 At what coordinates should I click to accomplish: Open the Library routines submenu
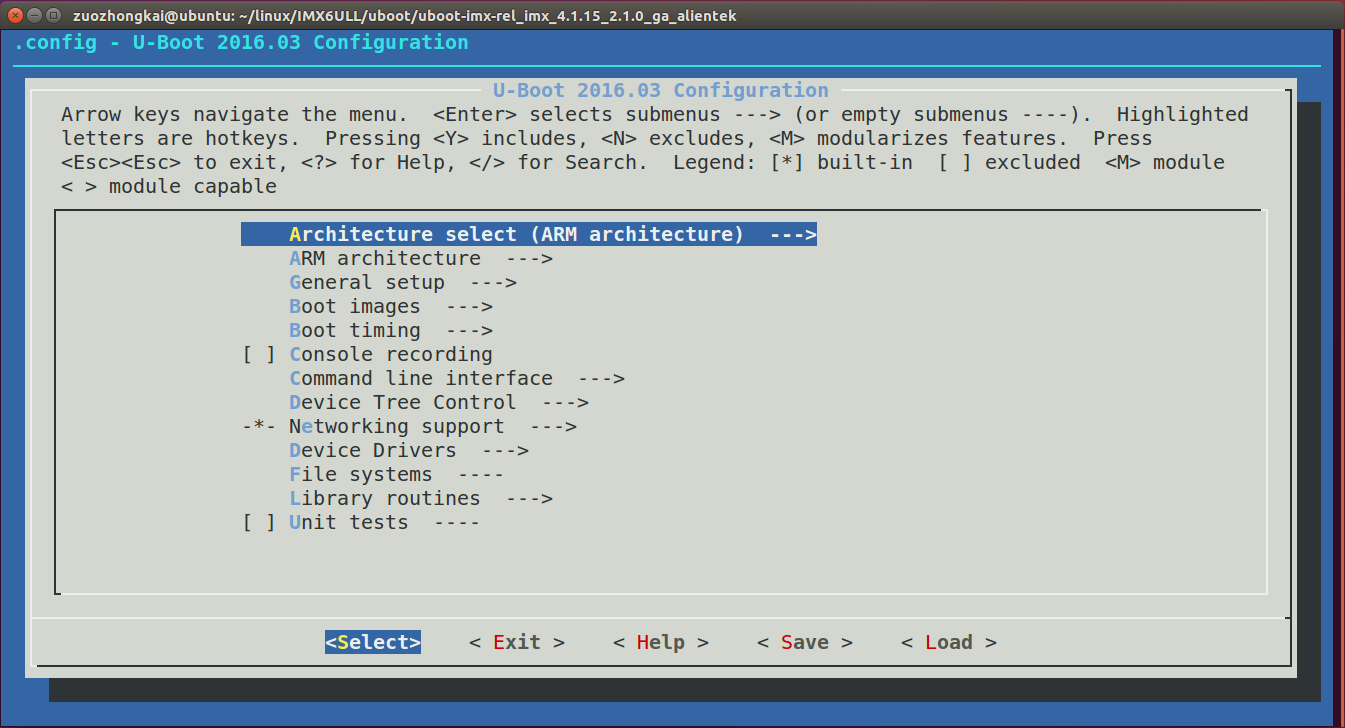pyautogui.click(x=421, y=498)
